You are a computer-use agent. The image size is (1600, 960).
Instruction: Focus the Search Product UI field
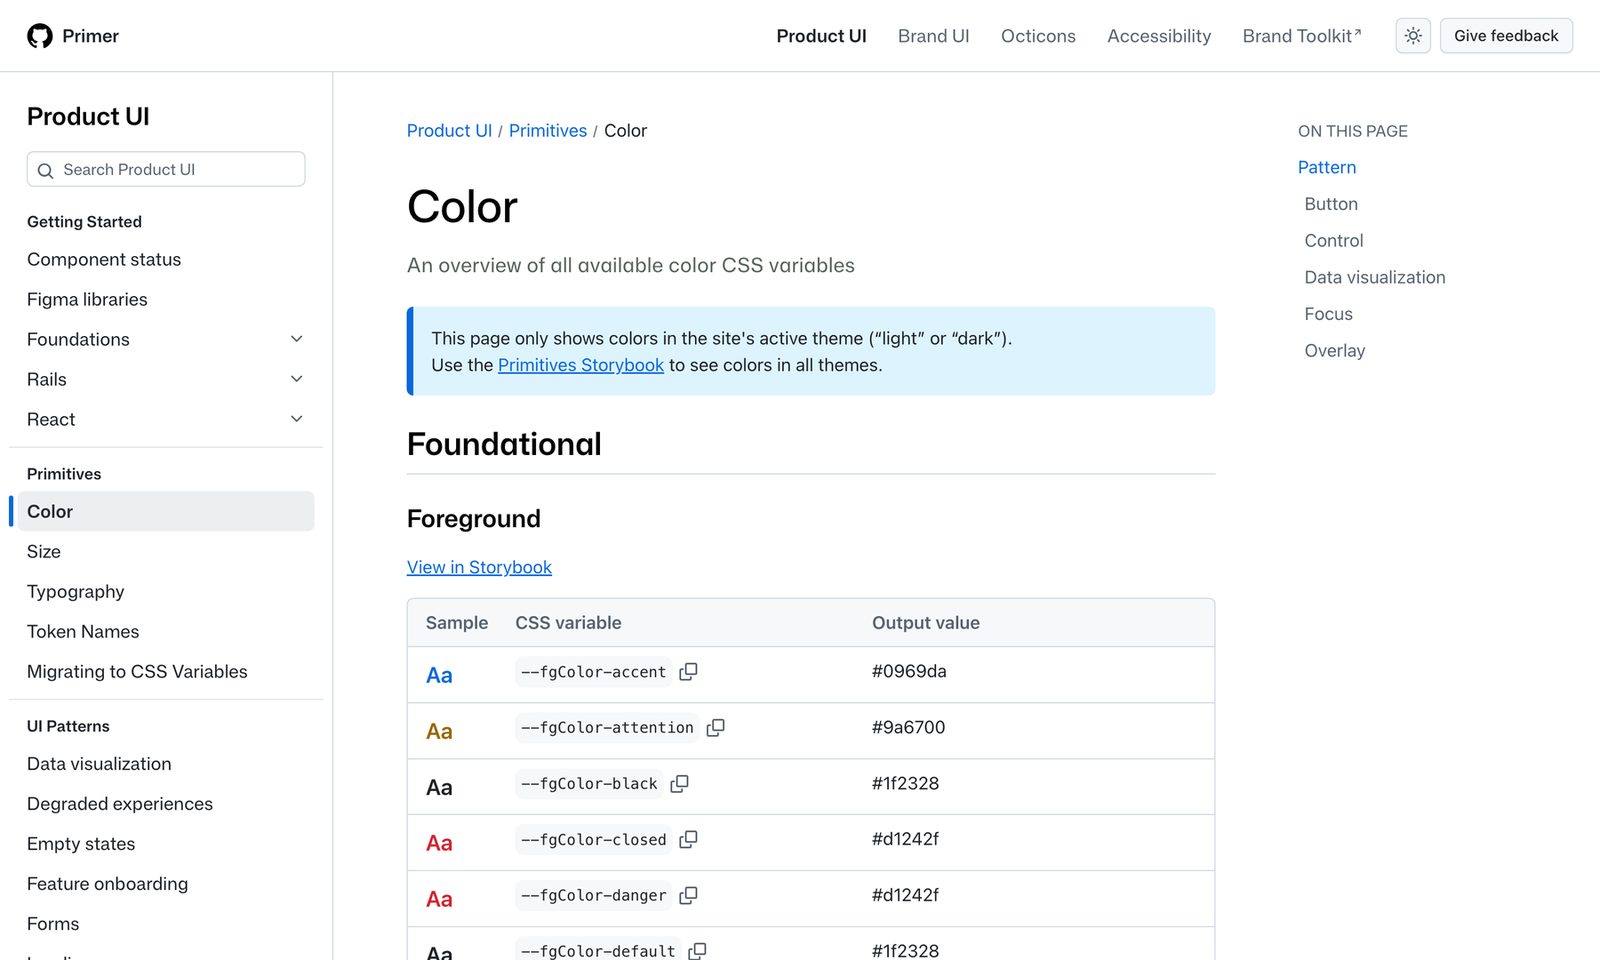[x=166, y=169]
